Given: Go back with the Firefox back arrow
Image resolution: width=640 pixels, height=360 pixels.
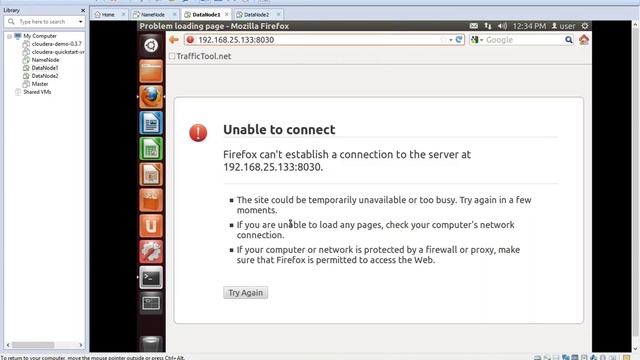Looking at the screenshot, I should tap(174, 40).
